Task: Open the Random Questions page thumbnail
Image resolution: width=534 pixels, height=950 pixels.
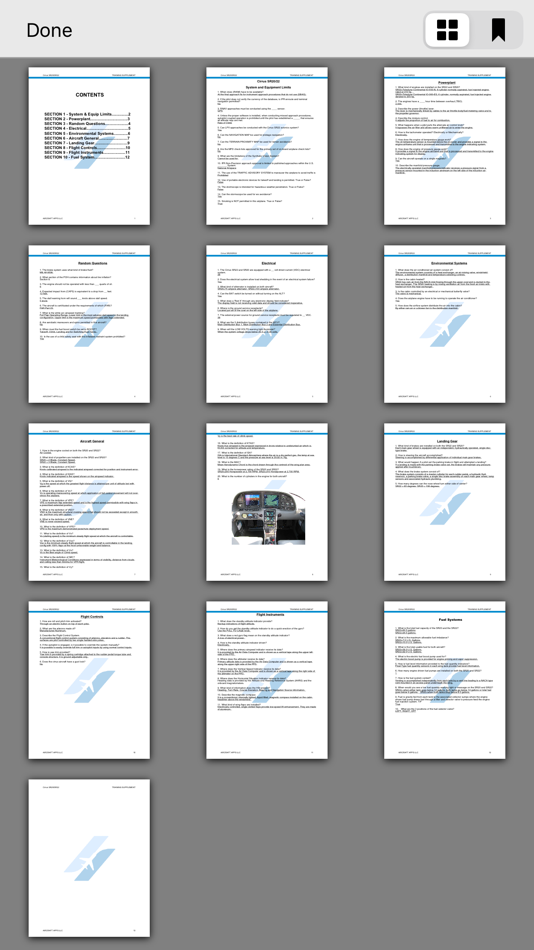Action: [89, 324]
